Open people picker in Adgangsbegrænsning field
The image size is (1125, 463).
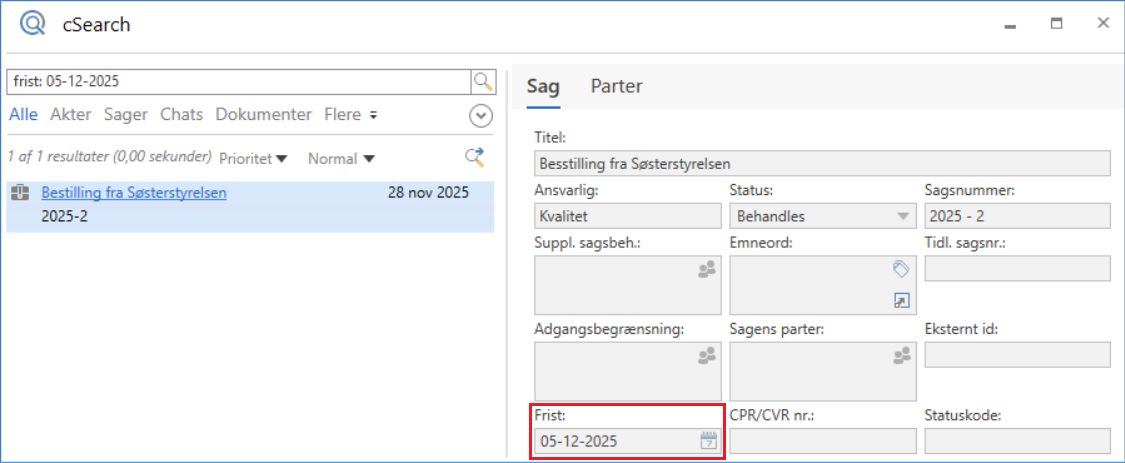coord(707,355)
